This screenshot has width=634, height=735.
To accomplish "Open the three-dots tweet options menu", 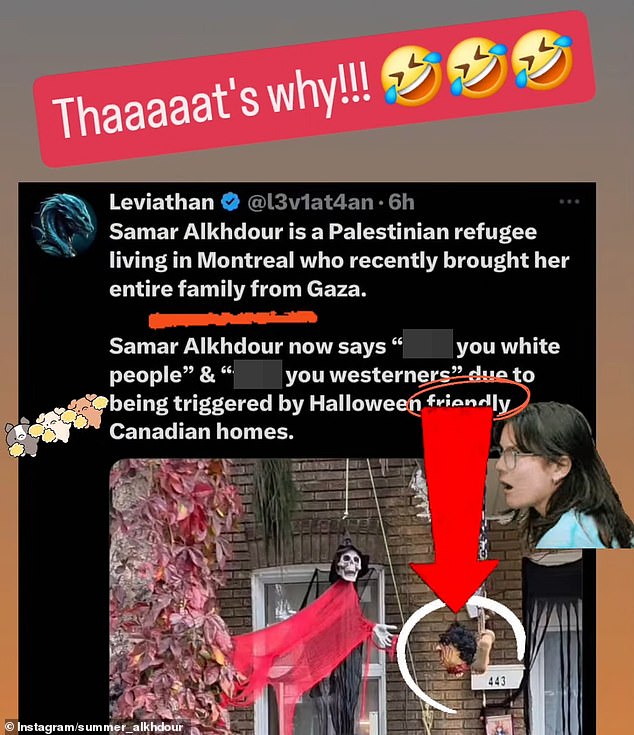I will 569,202.
